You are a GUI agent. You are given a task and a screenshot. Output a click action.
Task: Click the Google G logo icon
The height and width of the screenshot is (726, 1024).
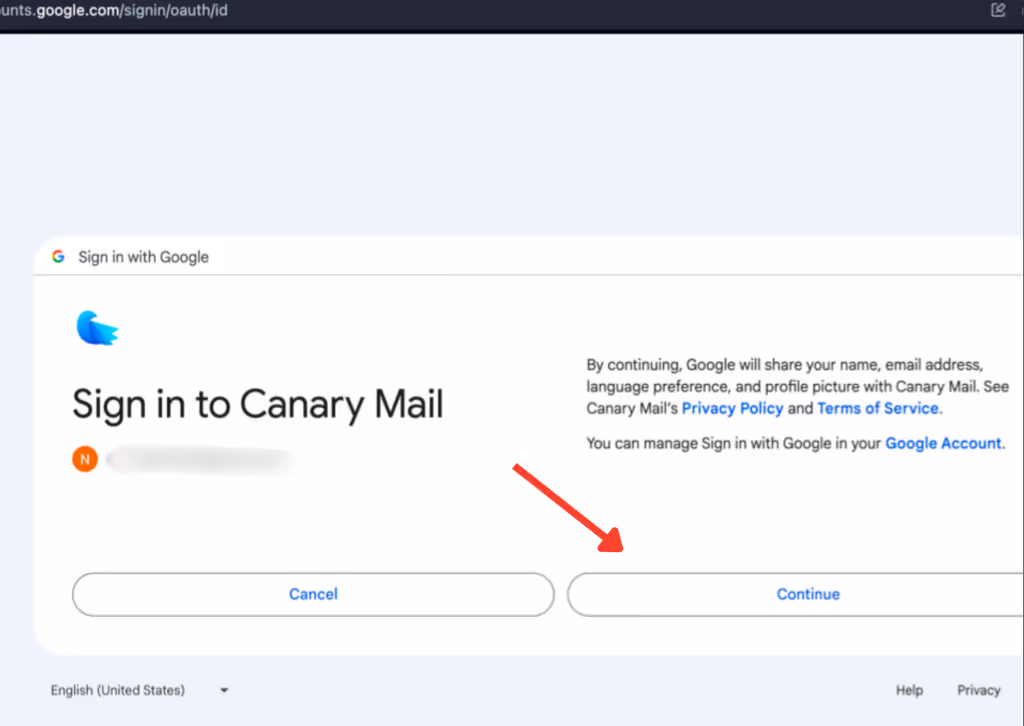[x=58, y=257]
